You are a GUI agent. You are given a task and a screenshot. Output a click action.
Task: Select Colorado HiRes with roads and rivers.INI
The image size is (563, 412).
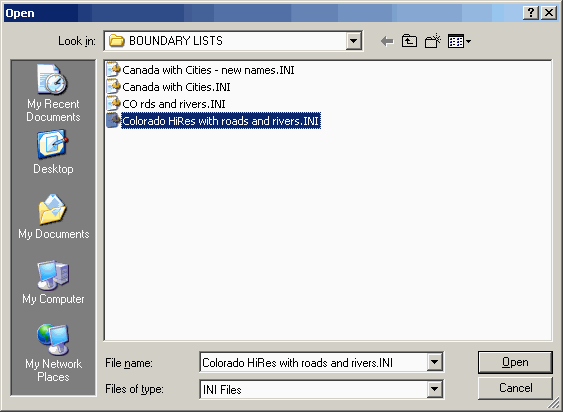pos(213,121)
